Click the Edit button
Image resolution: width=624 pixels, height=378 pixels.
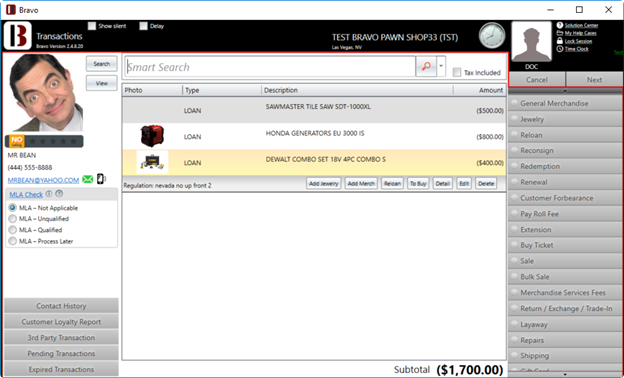(x=464, y=183)
